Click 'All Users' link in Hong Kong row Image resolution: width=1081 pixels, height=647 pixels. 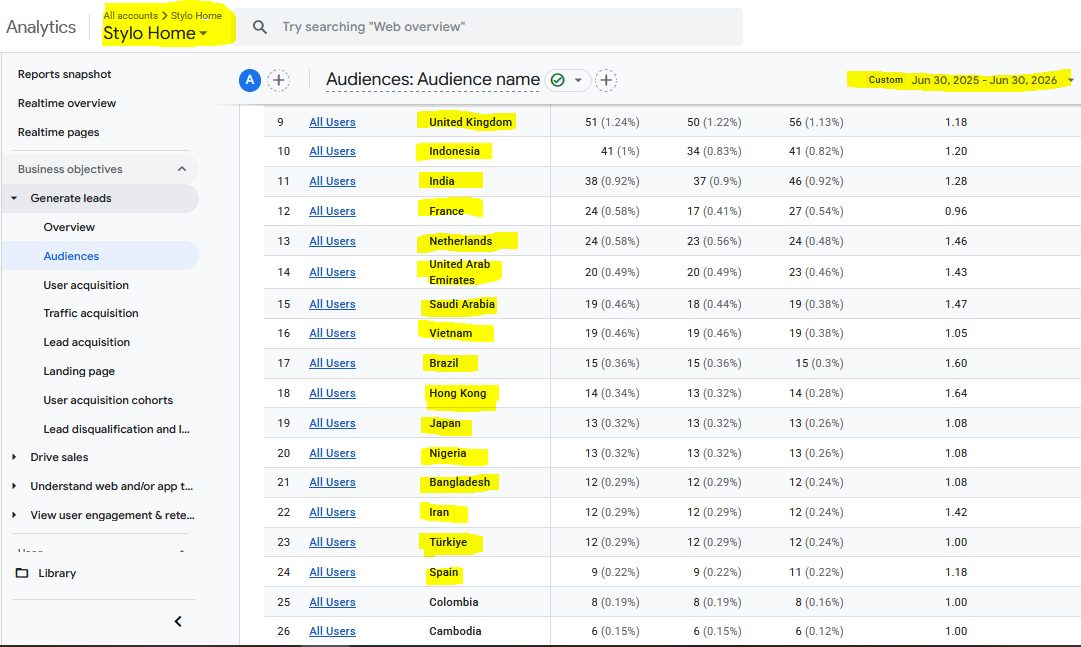(332, 393)
